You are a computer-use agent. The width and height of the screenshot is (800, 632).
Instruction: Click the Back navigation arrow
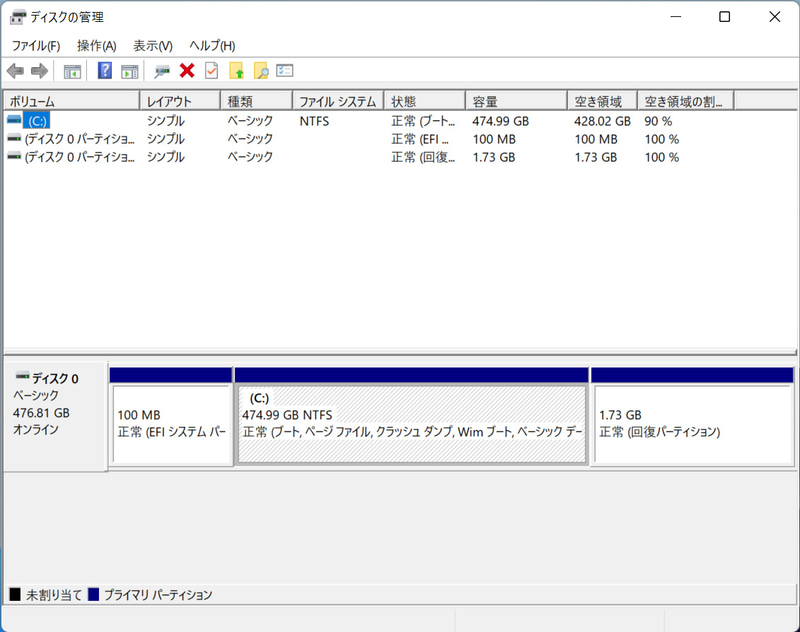(x=14, y=70)
